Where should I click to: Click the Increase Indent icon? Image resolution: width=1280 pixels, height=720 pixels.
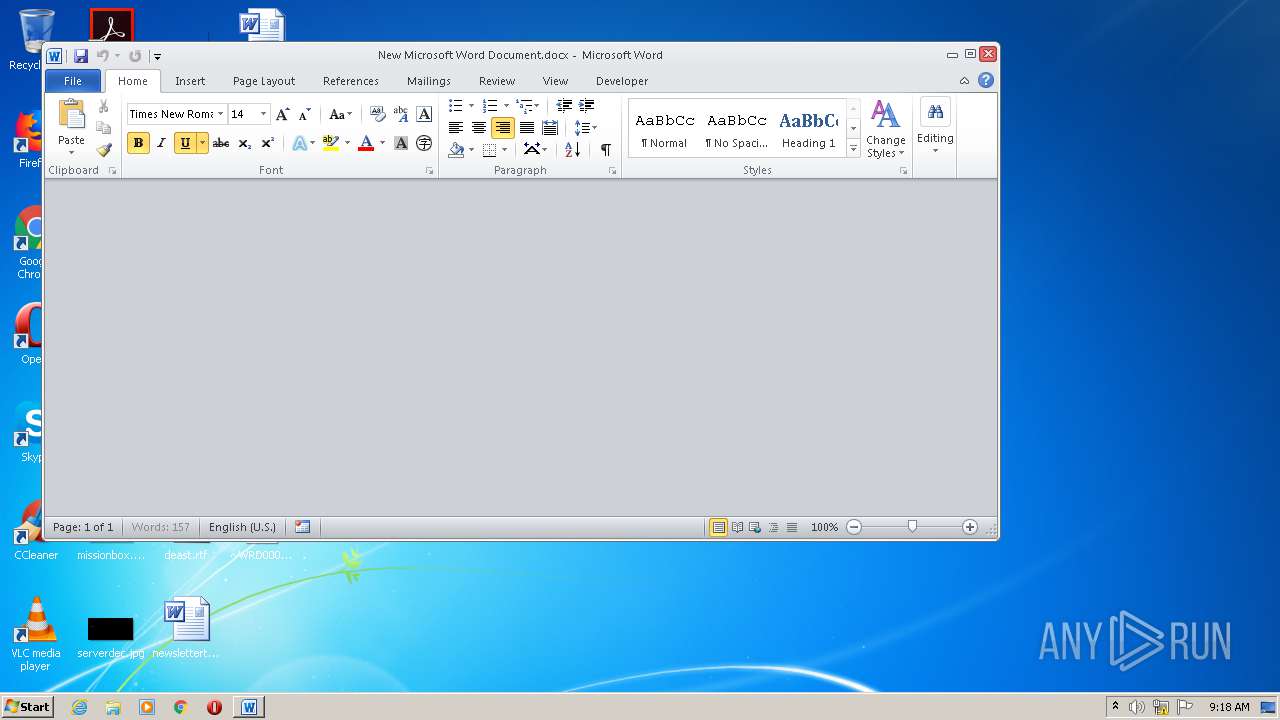[587, 106]
